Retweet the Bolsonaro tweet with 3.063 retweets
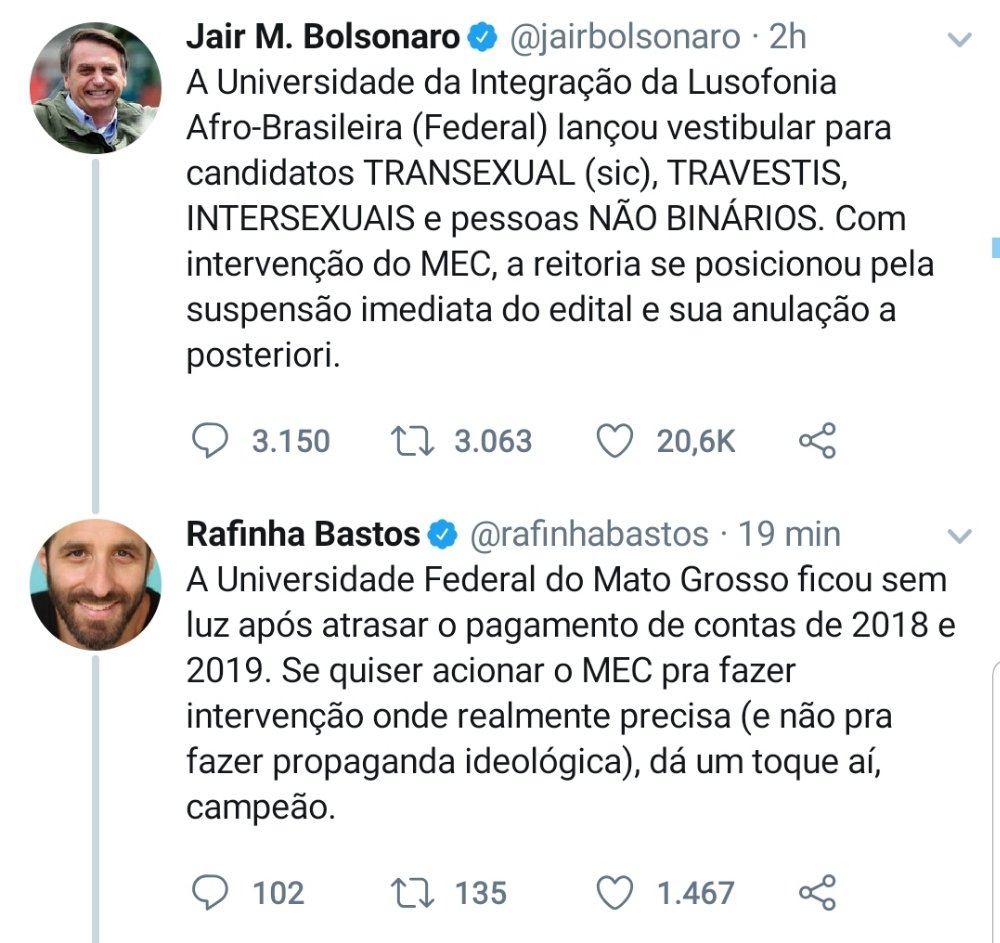Image resolution: width=1000 pixels, height=943 pixels. pyautogui.click(x=415, y=440)
